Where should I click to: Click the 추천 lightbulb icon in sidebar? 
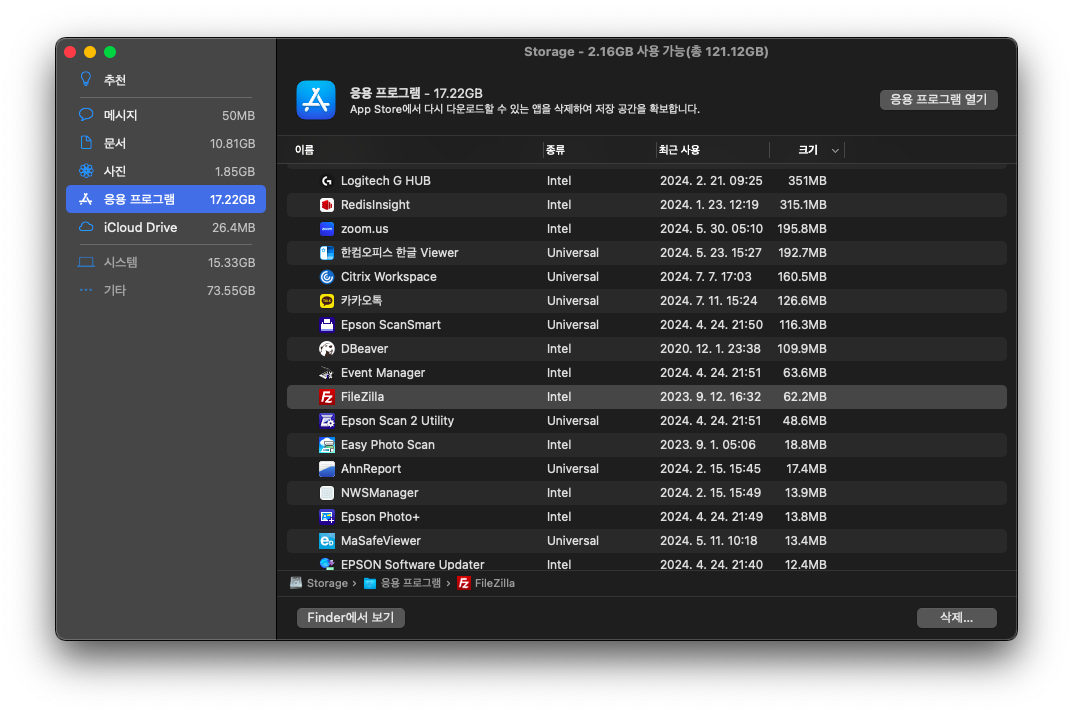(x=86, y=79)
